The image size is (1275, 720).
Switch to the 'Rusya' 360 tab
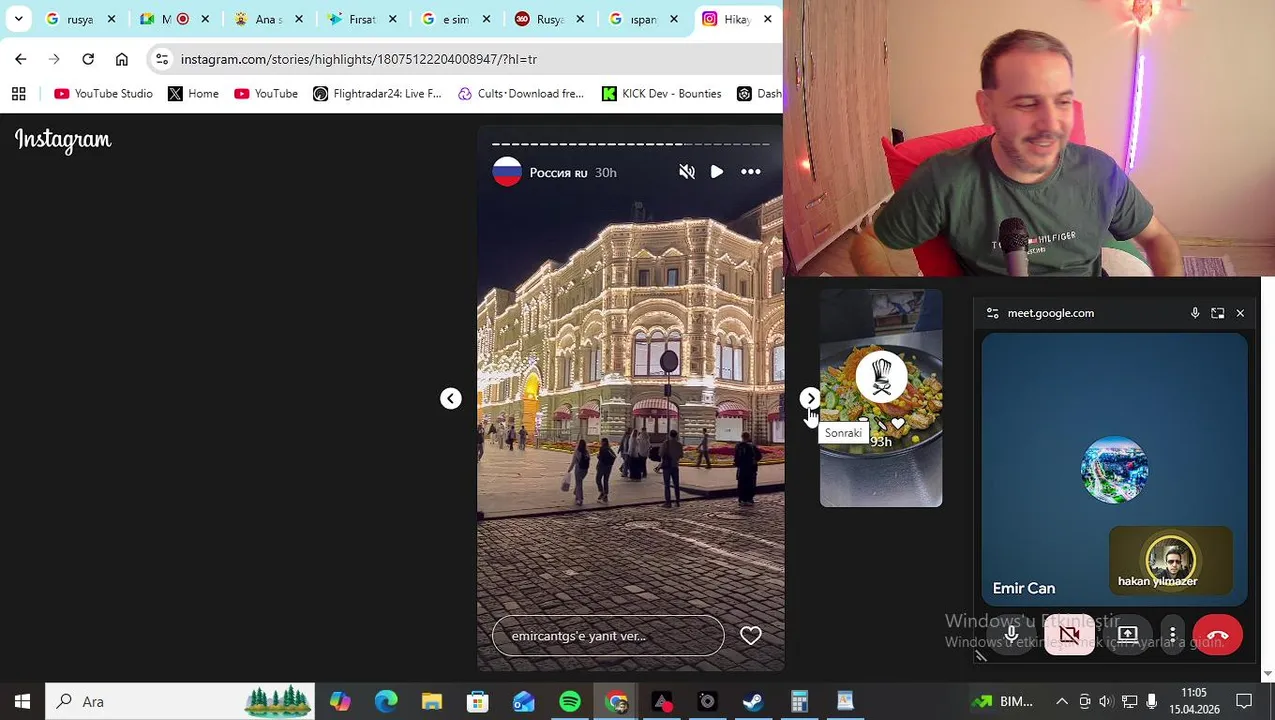pos(548,19)
